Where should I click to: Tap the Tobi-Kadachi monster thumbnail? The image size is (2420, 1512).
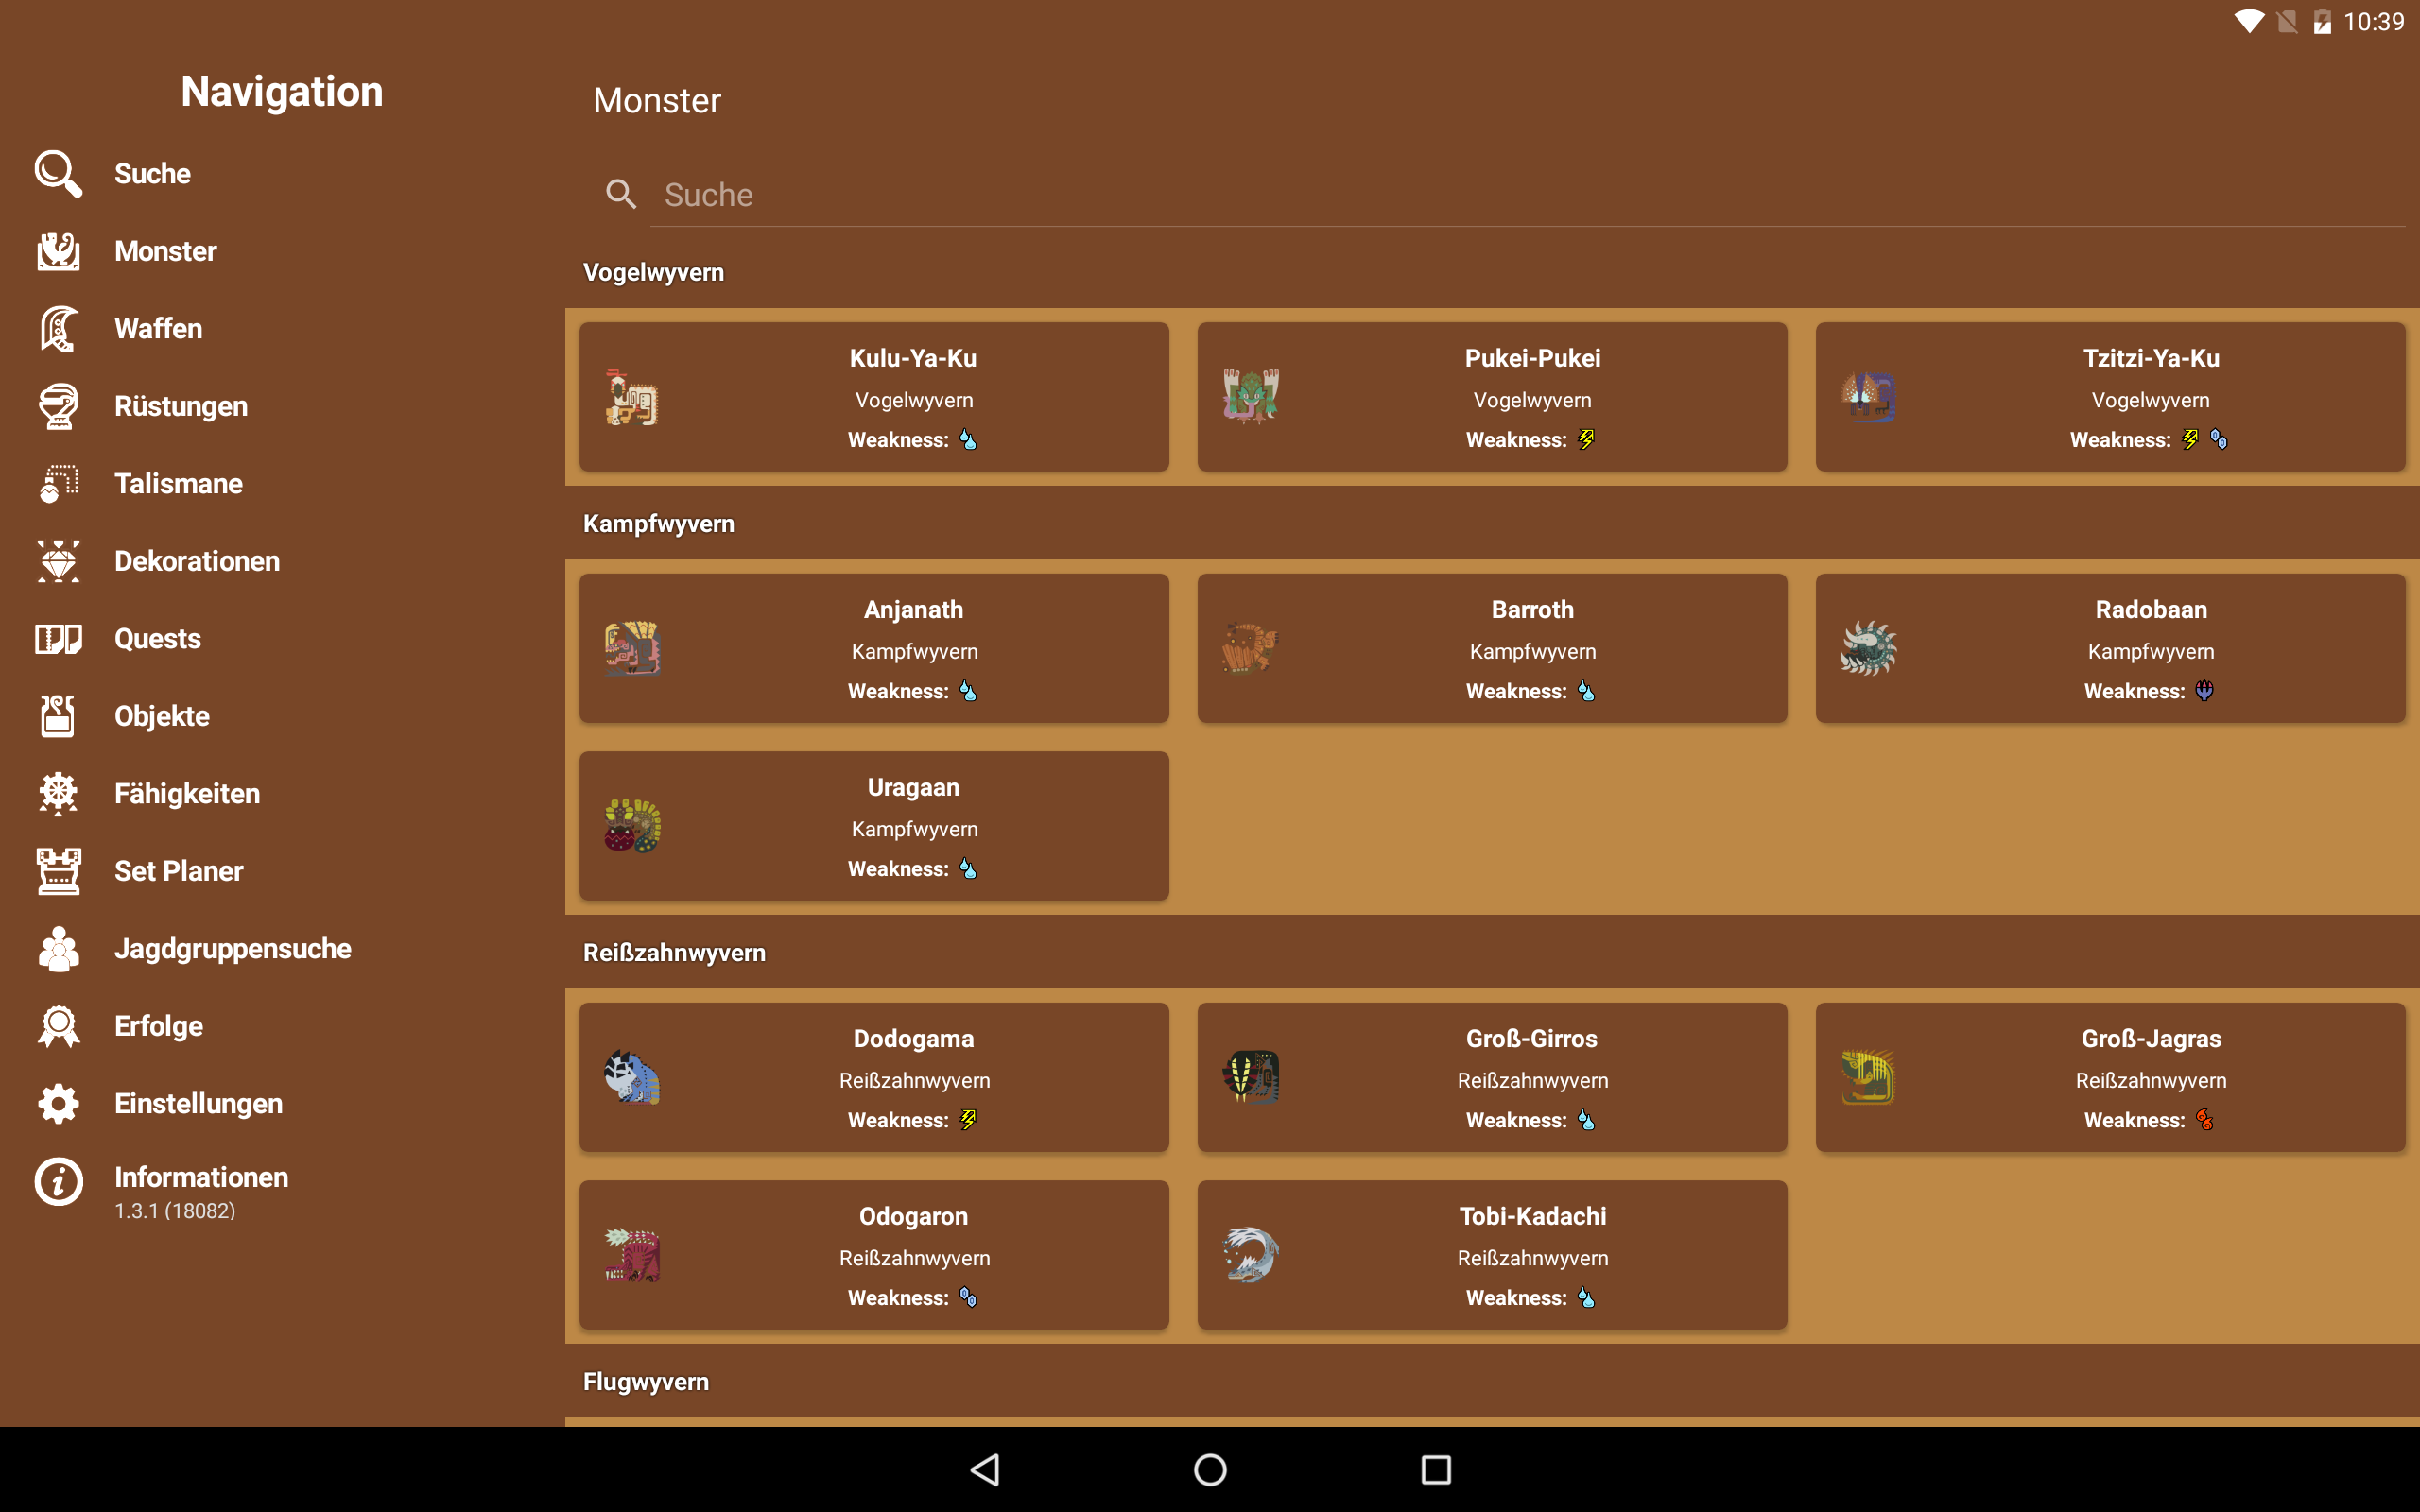coord(1250,1255)
